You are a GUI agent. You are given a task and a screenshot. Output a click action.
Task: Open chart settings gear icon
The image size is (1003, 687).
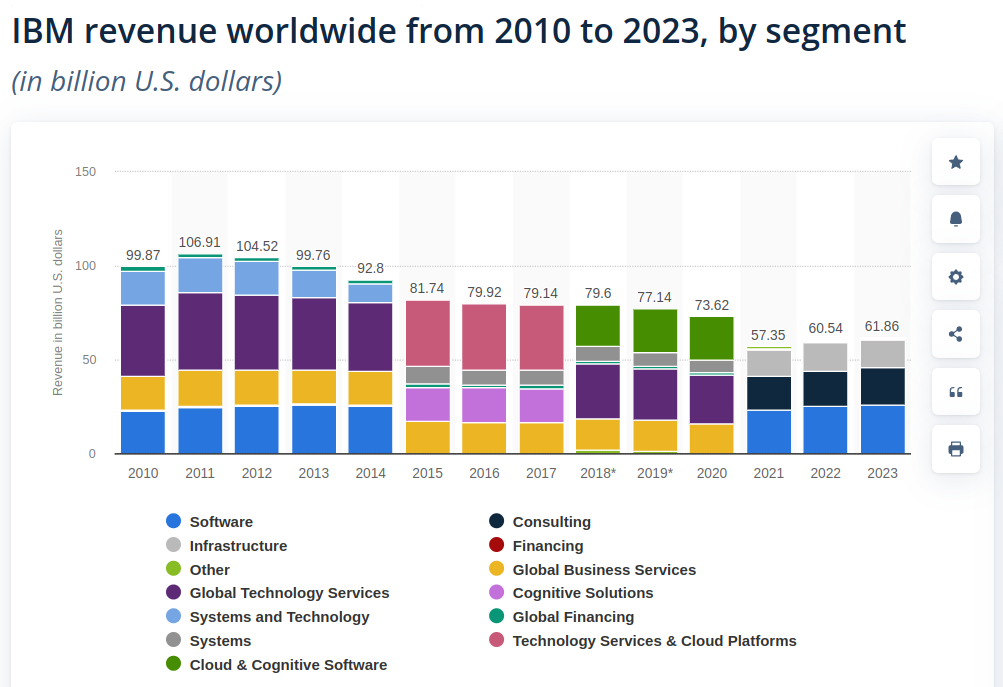pos(956,277)
